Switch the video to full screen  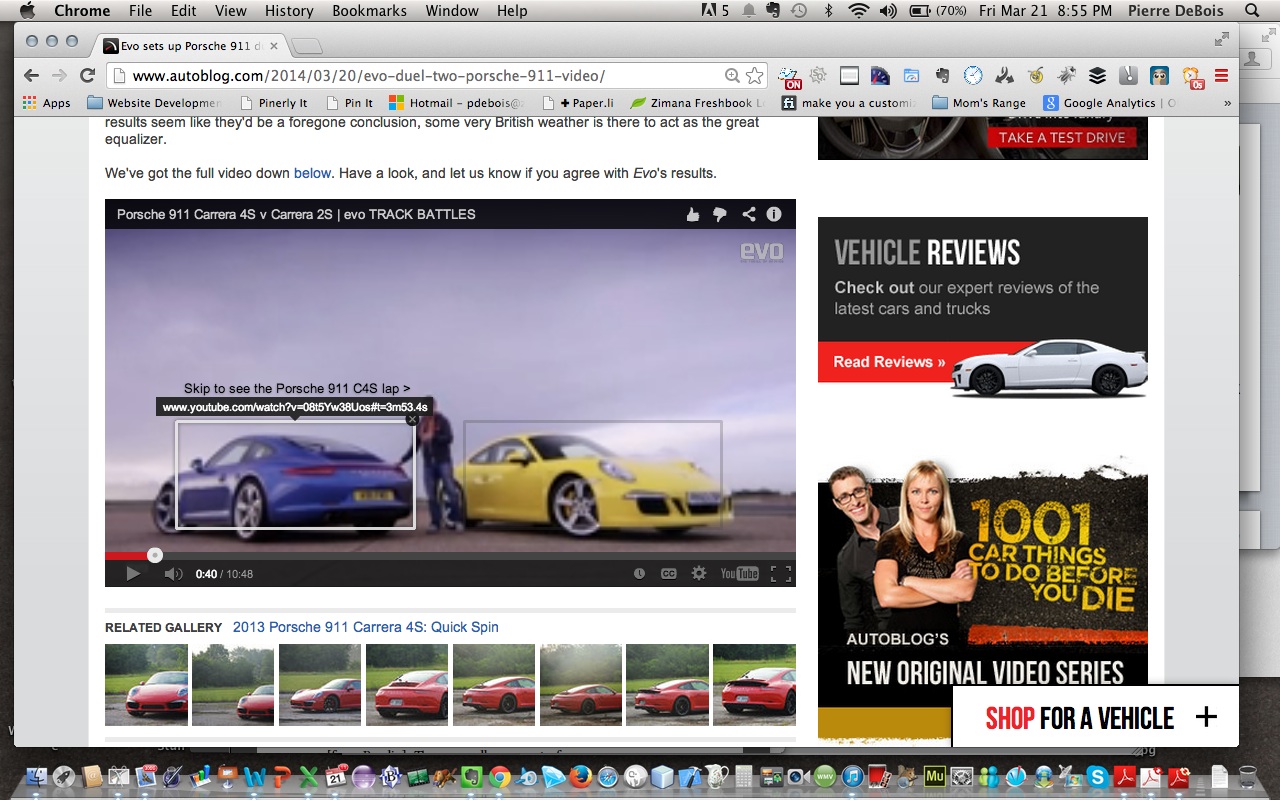(x=781, y=574)
